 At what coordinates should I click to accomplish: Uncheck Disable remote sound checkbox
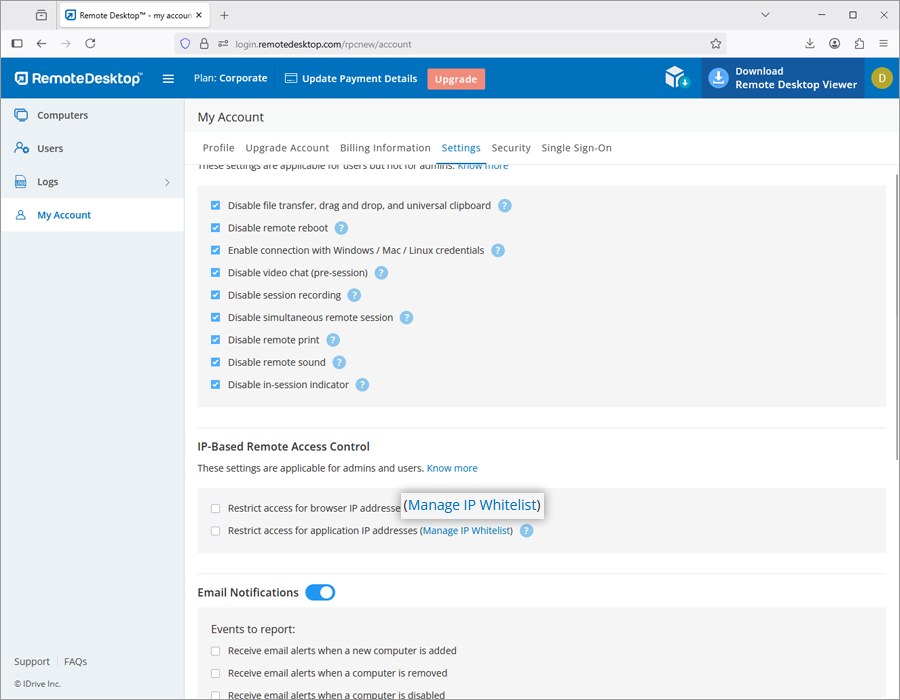(x=215, y=362)
